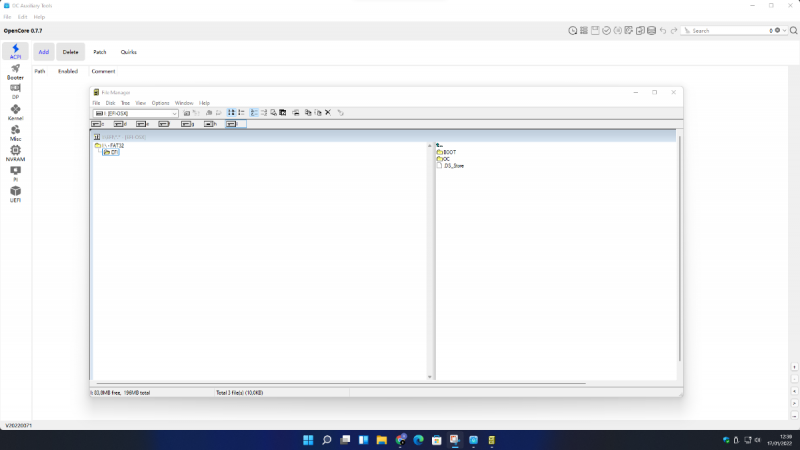Switch to drive c in File Manager
The width and height of the screenshot is (800, 450).
point(98,124)
